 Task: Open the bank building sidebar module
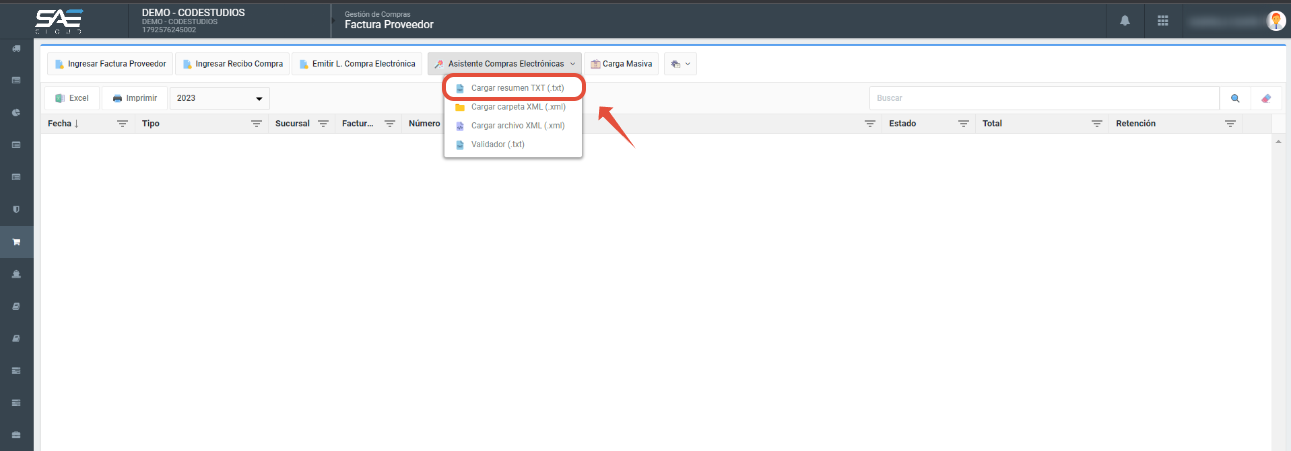pos(16,273)
